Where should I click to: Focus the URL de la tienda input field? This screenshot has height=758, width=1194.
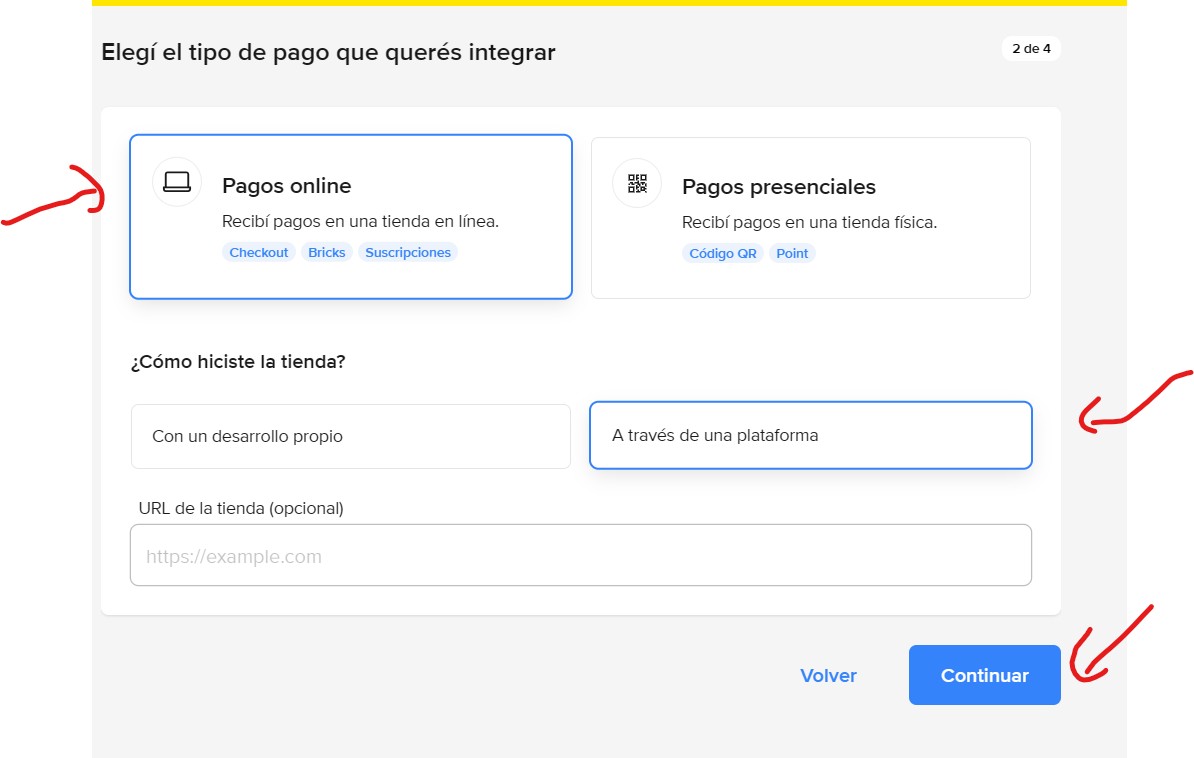[580, 556]
